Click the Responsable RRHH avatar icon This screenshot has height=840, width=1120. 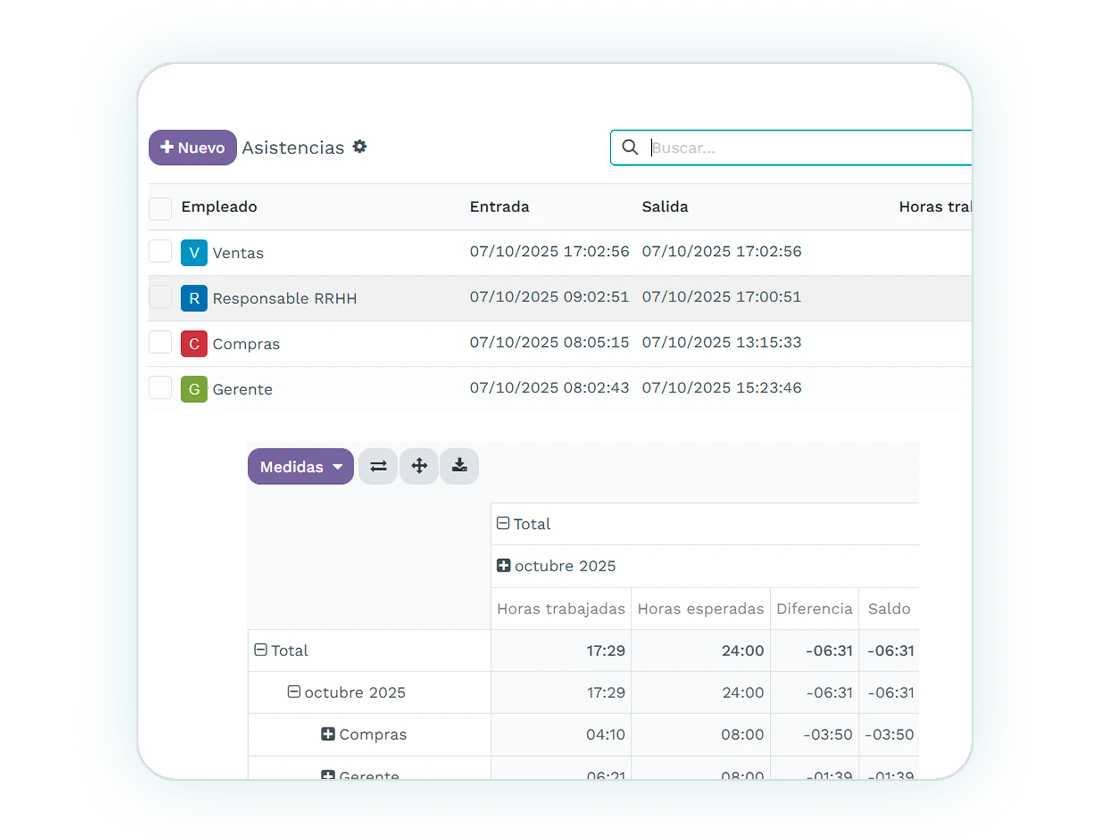coord(194,298)
